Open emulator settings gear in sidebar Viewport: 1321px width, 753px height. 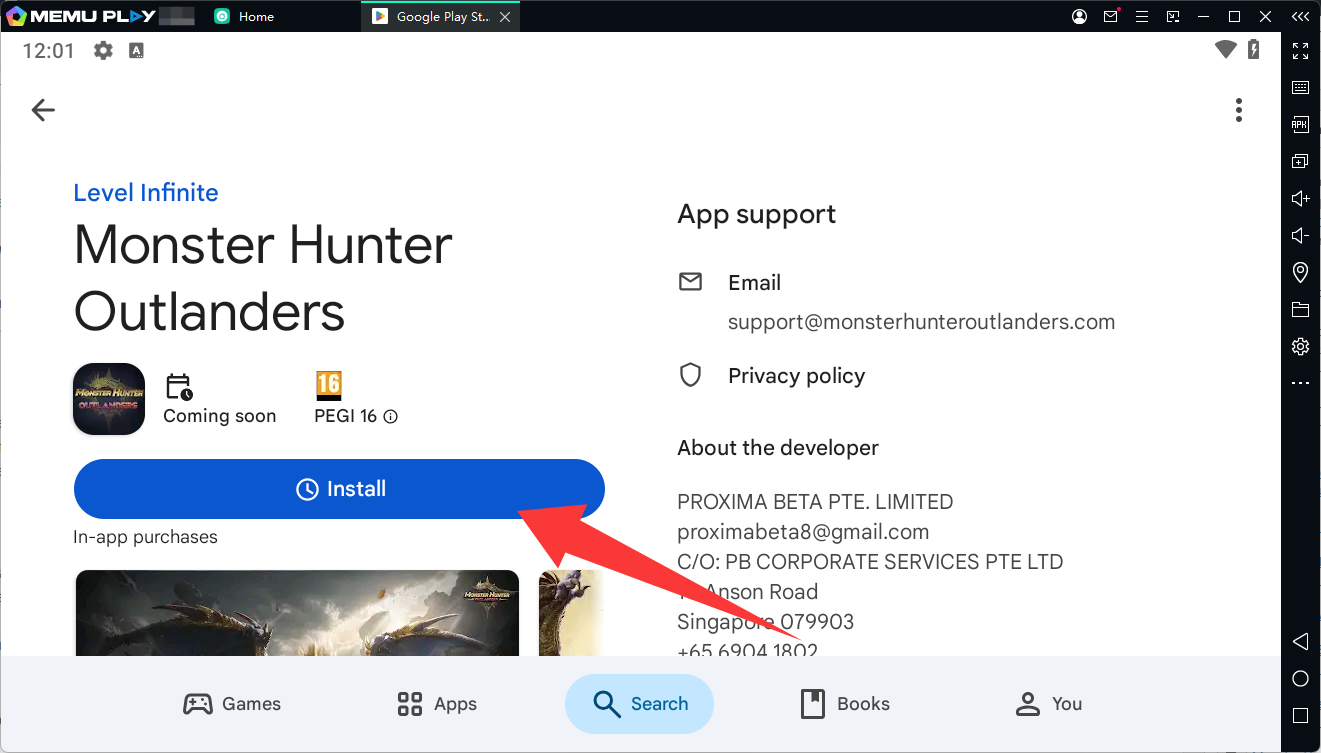(1300, 346)
